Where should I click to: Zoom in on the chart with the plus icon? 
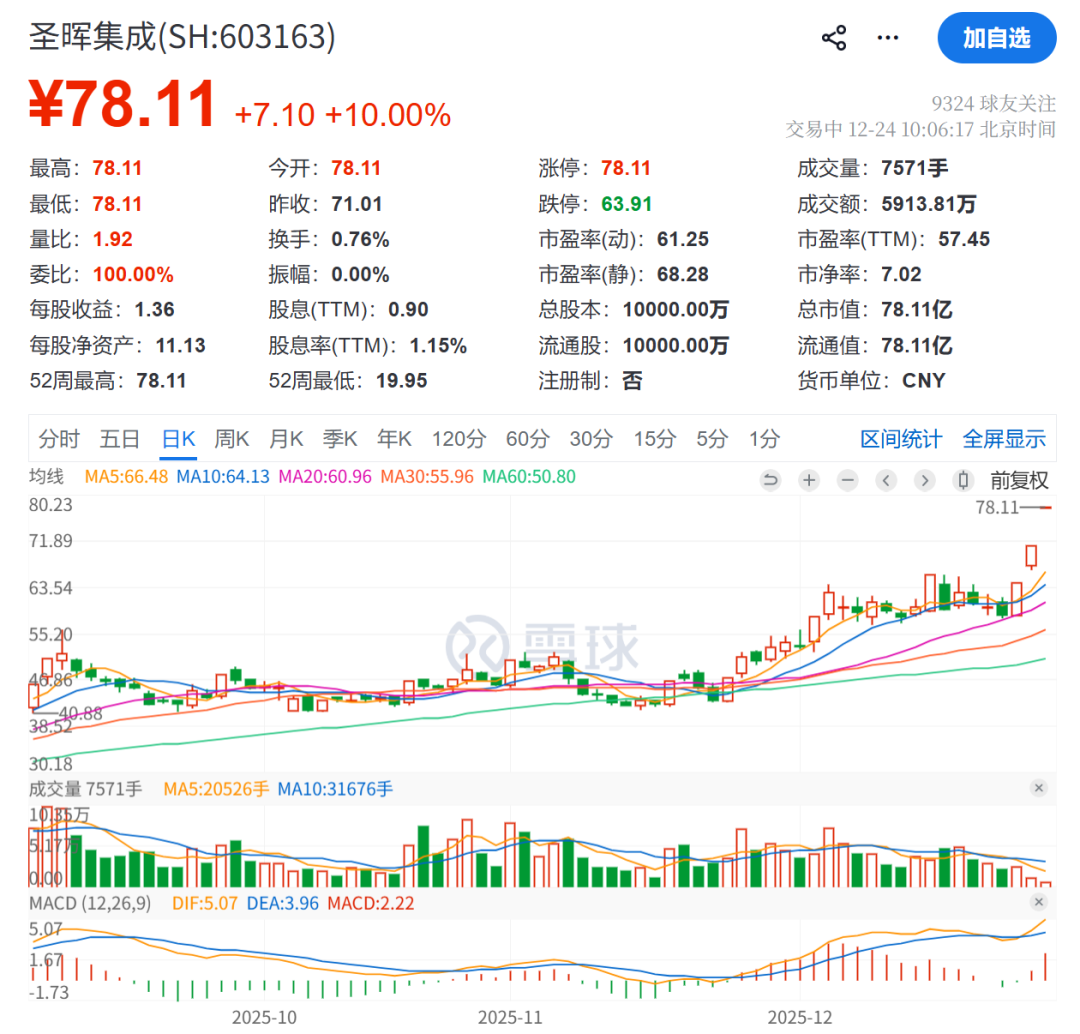click(808, 480)
